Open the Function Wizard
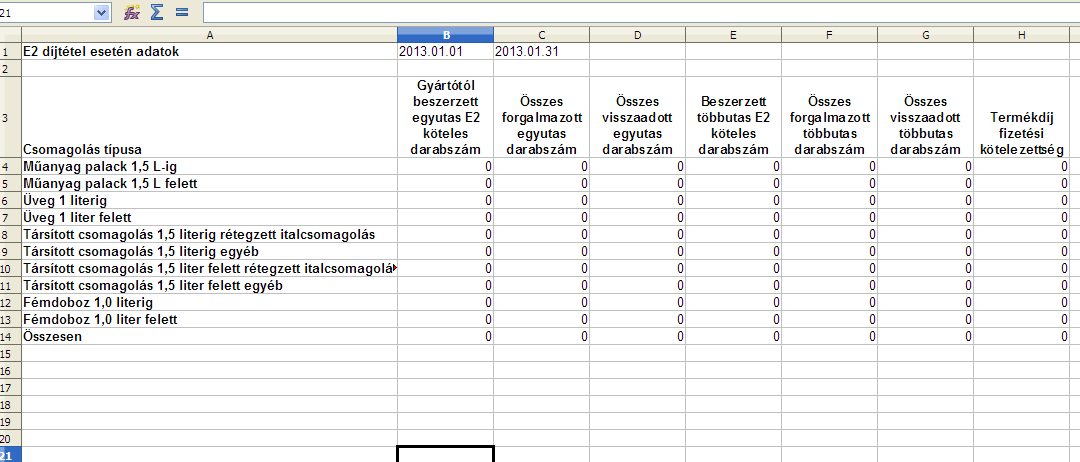 (x=132, y=12)
